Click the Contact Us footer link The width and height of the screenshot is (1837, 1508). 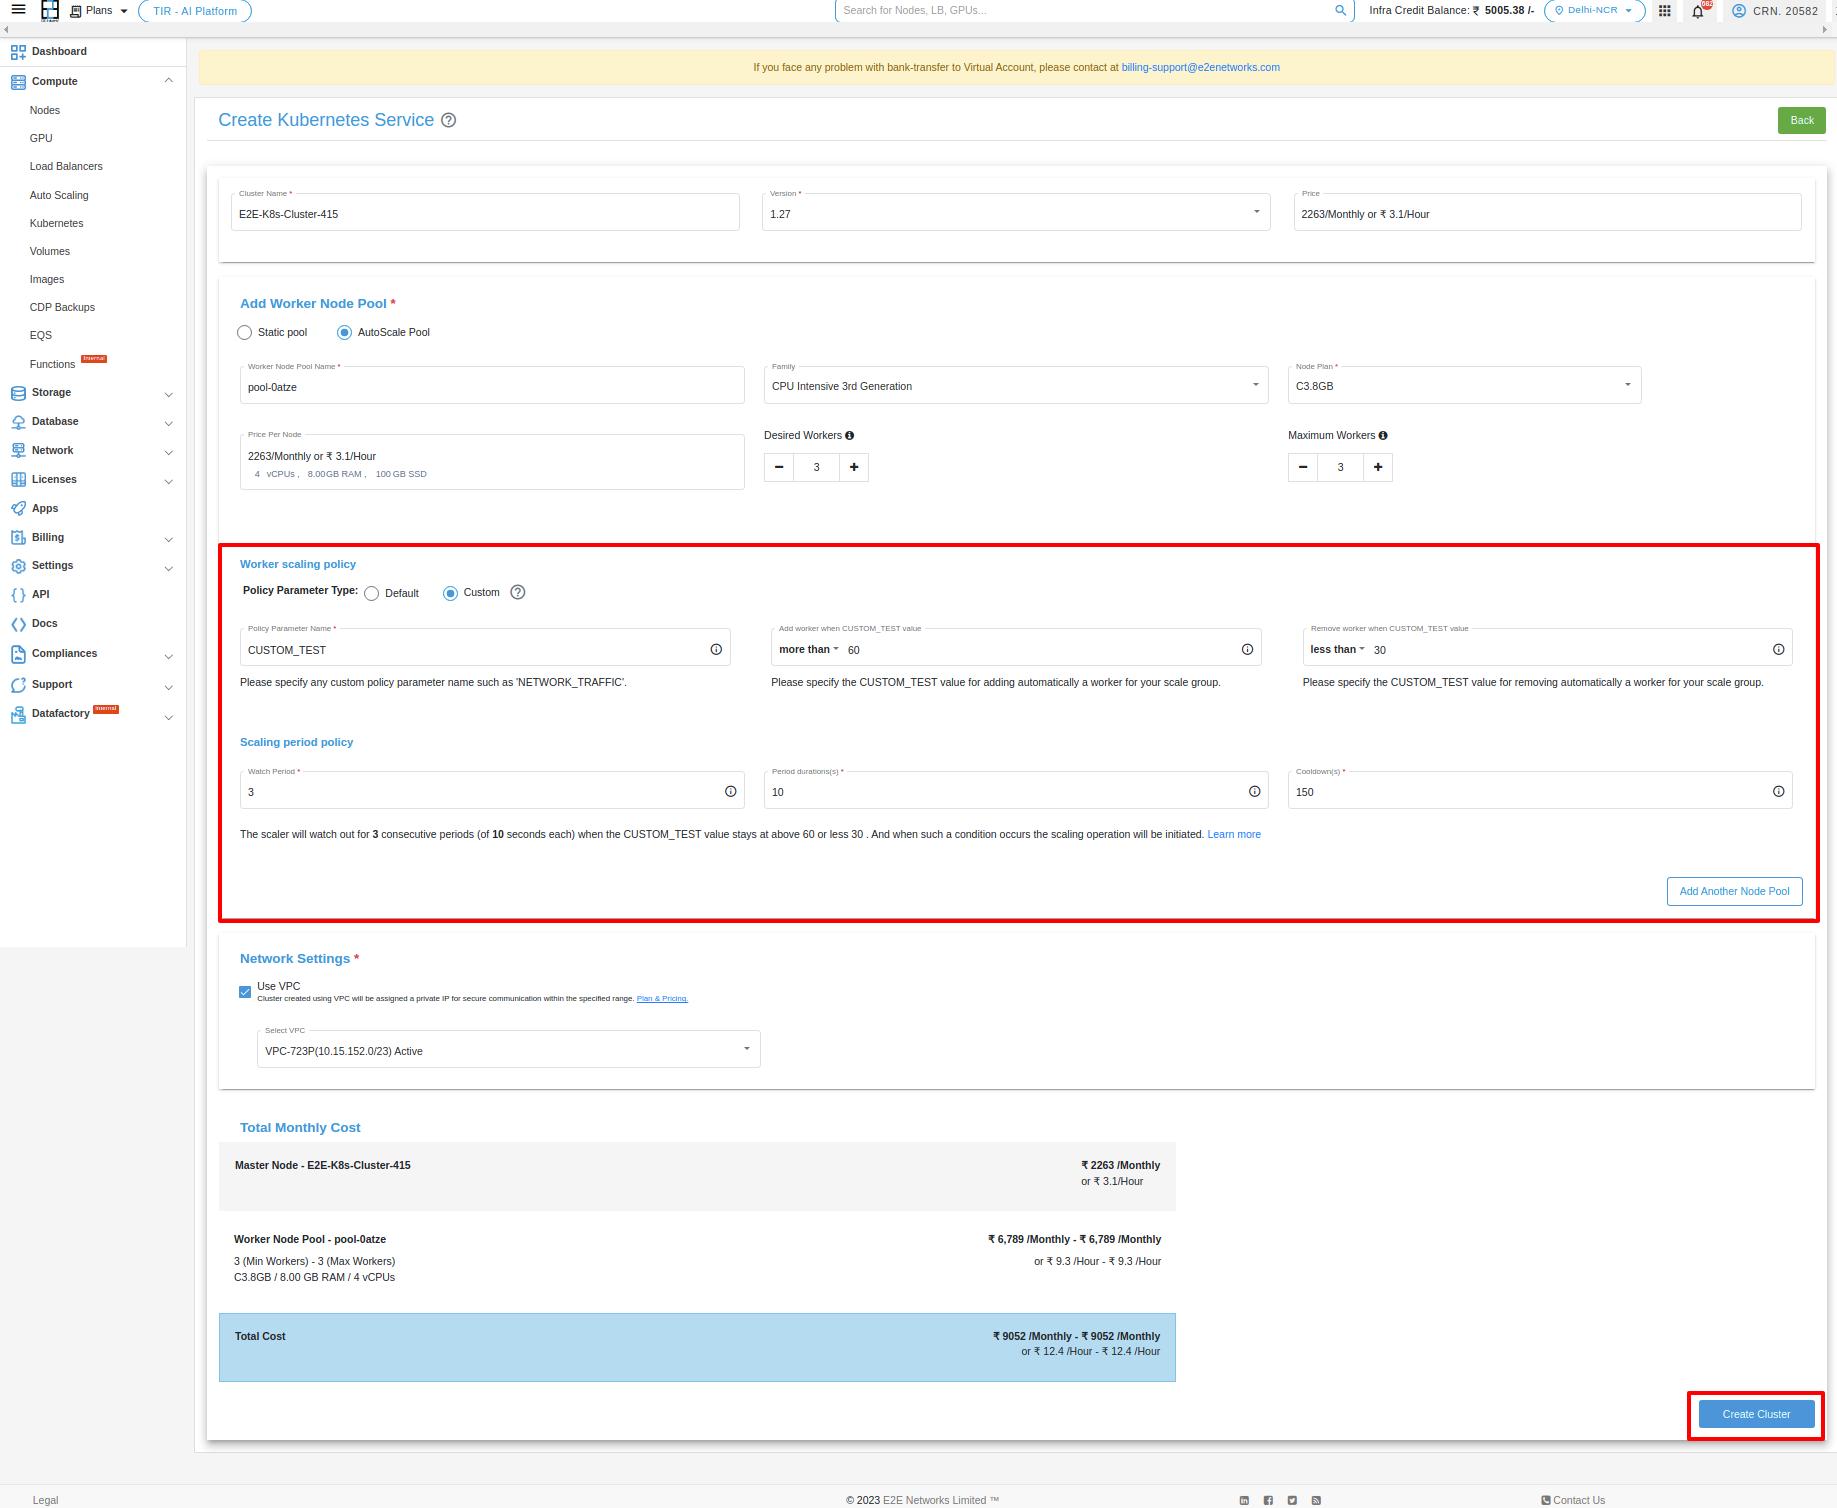[1573, 1500]
